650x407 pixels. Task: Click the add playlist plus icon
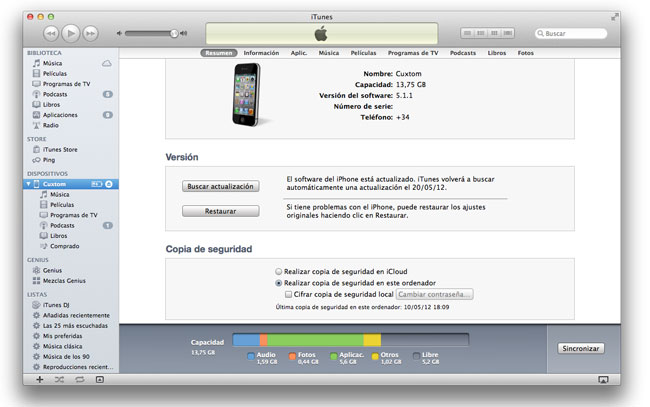coord(40,381)
